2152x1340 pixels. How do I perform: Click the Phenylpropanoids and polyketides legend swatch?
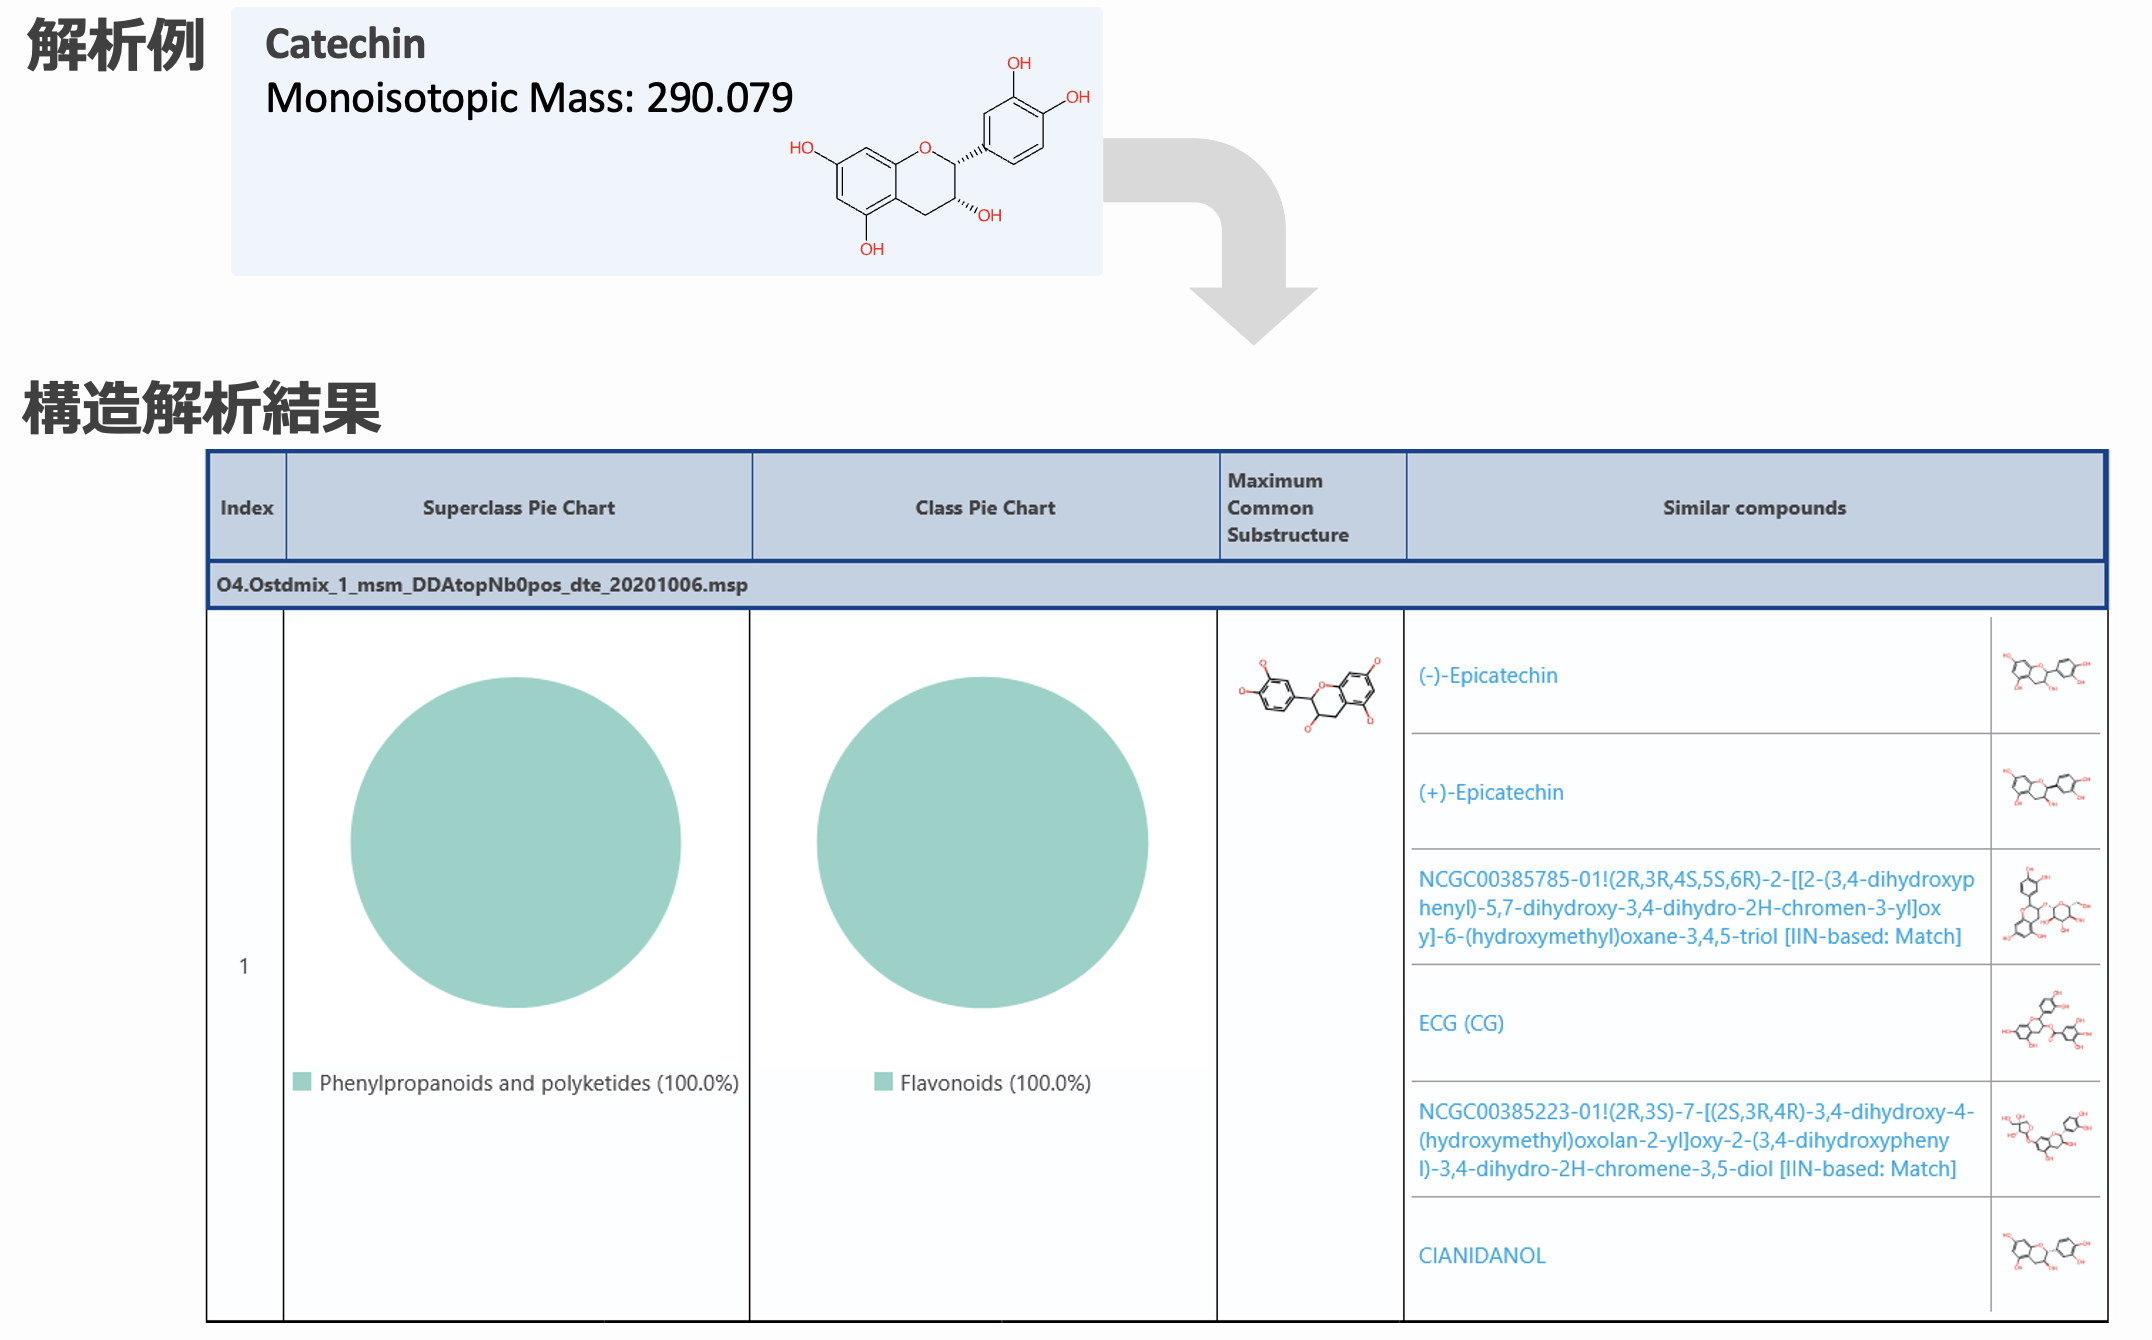click(x=302, y=1082)
